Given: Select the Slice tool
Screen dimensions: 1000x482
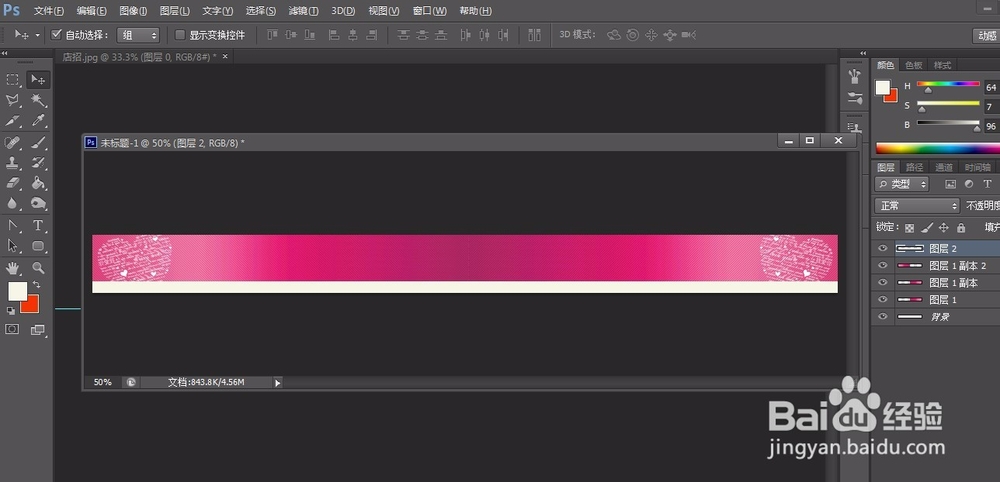Looking at the screenshot, I should (x=13, y=120).
